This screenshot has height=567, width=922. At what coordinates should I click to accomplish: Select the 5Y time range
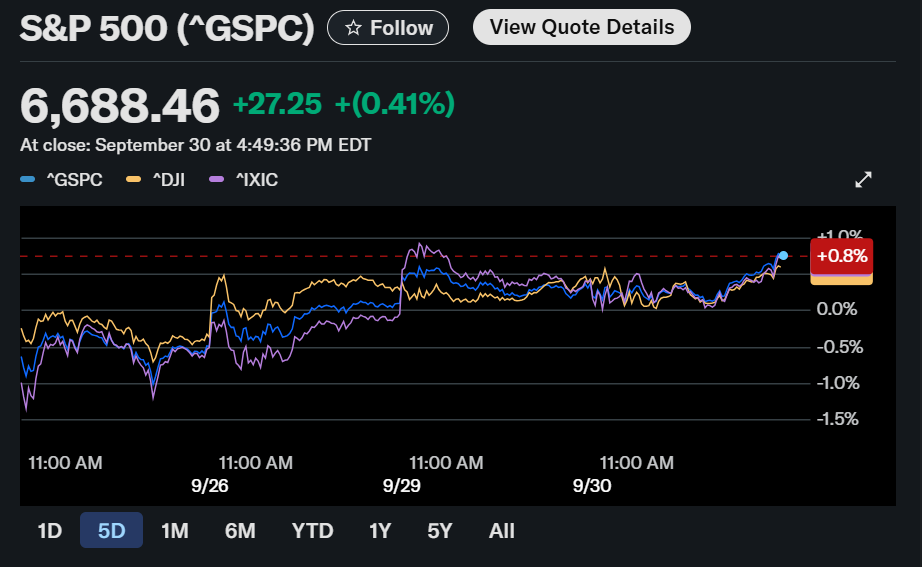(440, 531)
